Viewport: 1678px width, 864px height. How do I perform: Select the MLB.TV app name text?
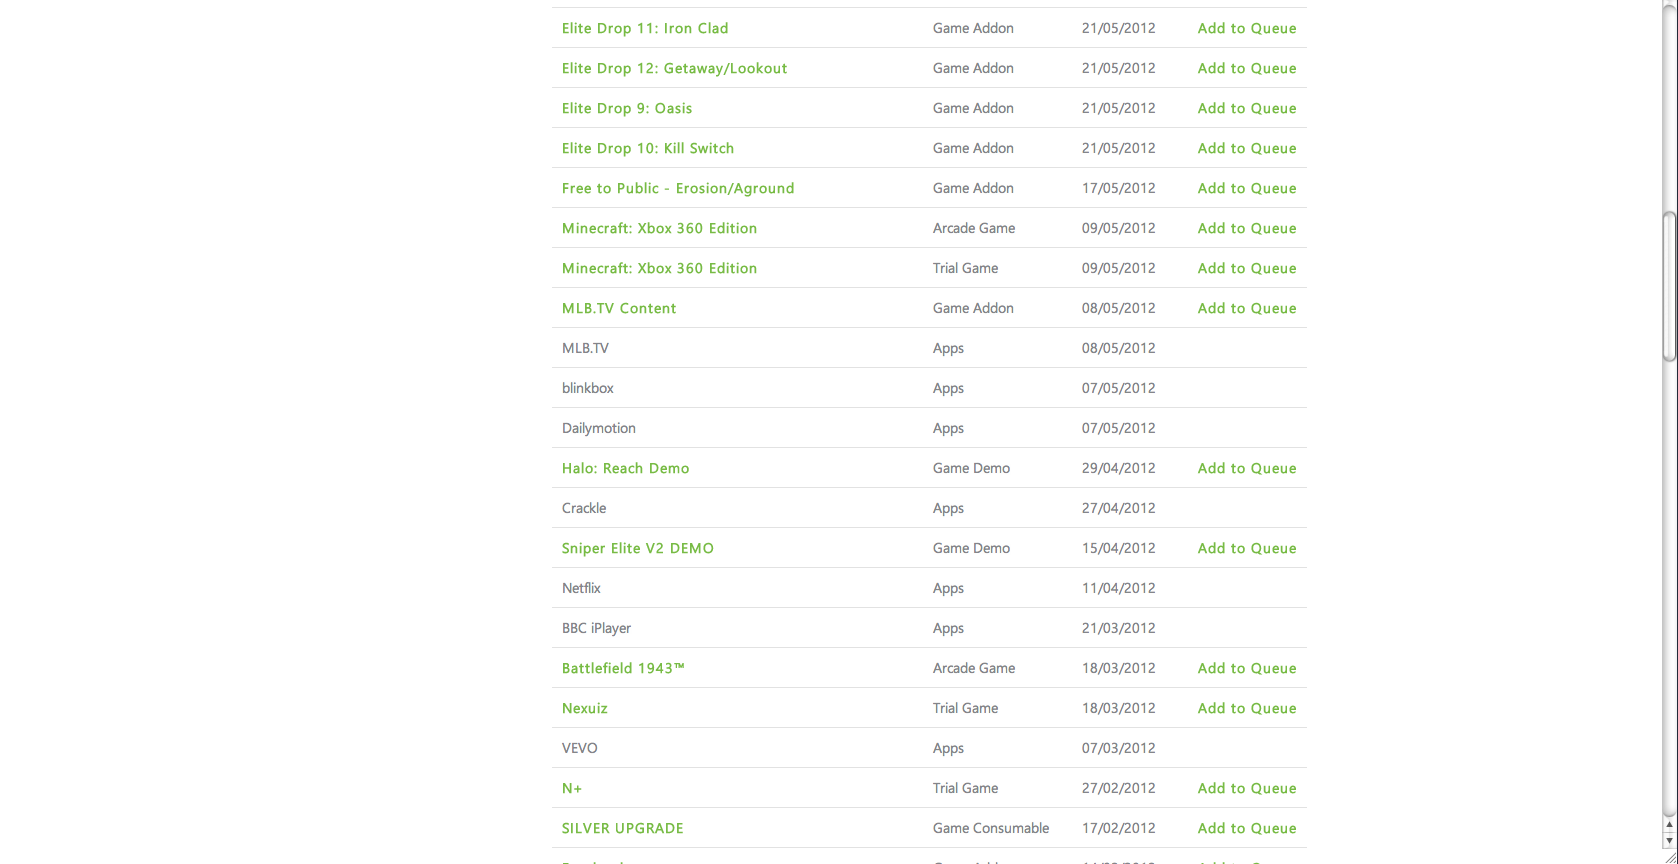point(585,348)
